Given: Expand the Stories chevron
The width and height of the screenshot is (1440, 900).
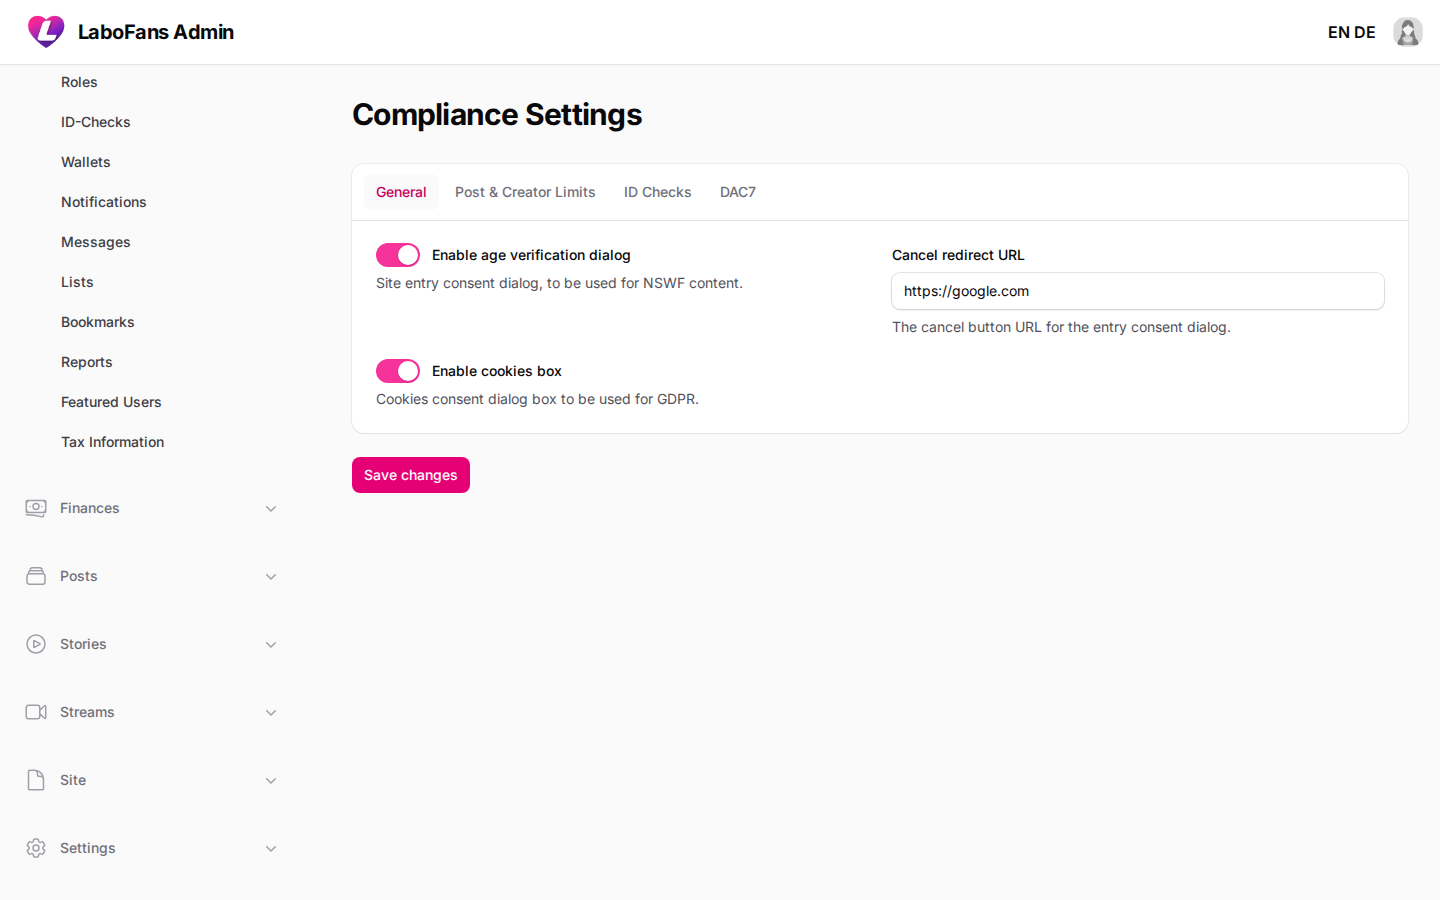Looking at the screenshot, I should click(x=271, y=645).
